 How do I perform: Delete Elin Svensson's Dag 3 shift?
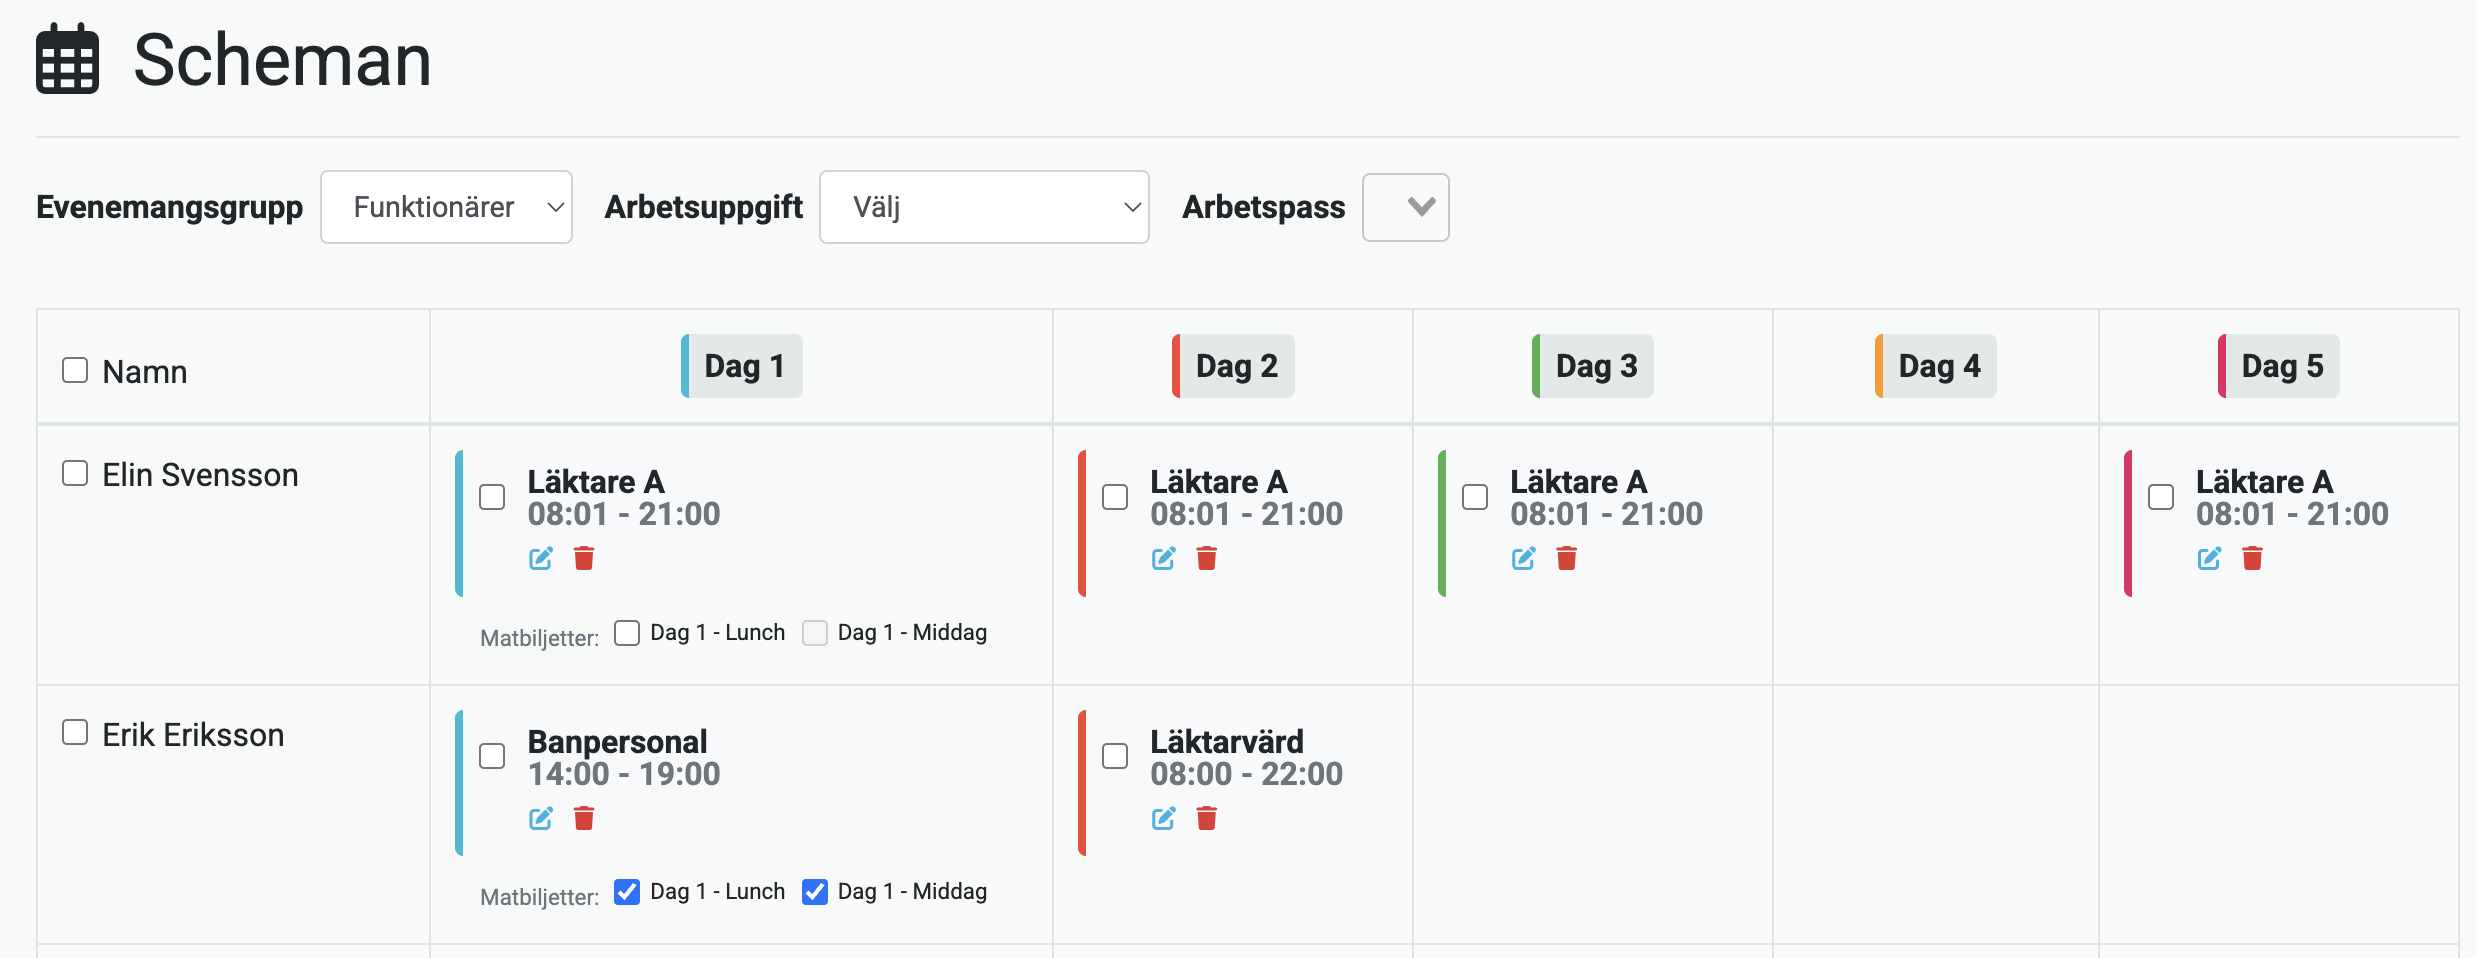[x=1567, y=559]
